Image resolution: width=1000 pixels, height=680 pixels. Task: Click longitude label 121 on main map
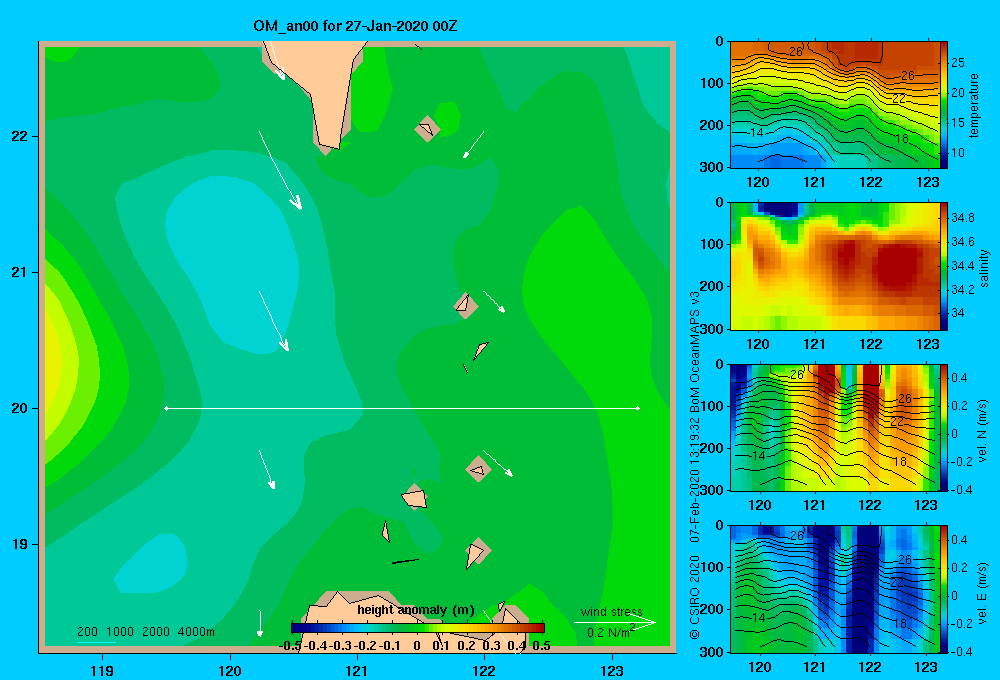tap(357, 670)
